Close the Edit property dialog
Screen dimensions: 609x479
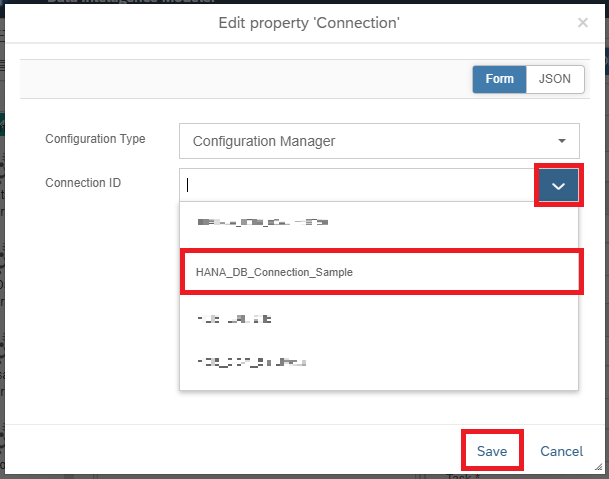(x=583, y=22)
